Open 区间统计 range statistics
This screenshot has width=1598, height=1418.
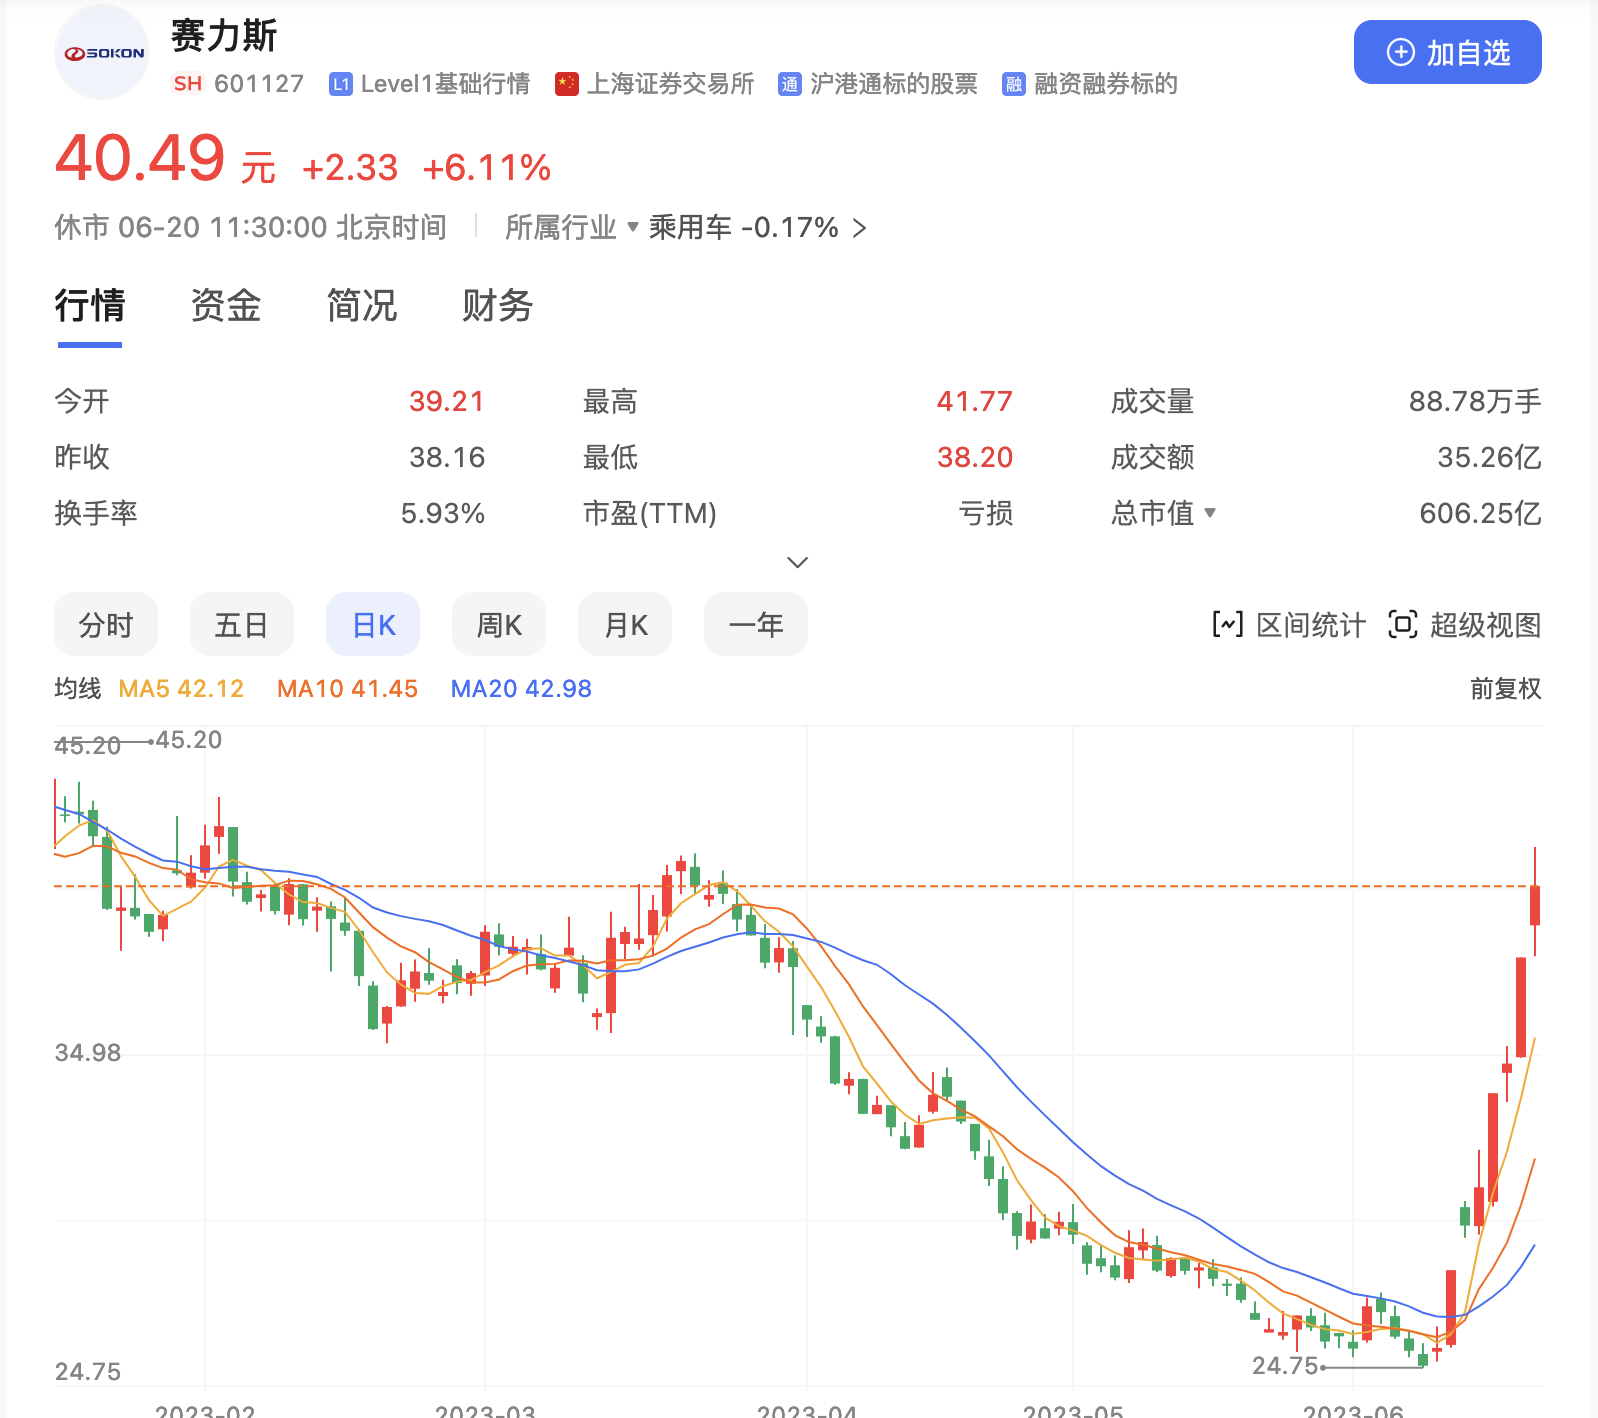tap(1289, 625)
